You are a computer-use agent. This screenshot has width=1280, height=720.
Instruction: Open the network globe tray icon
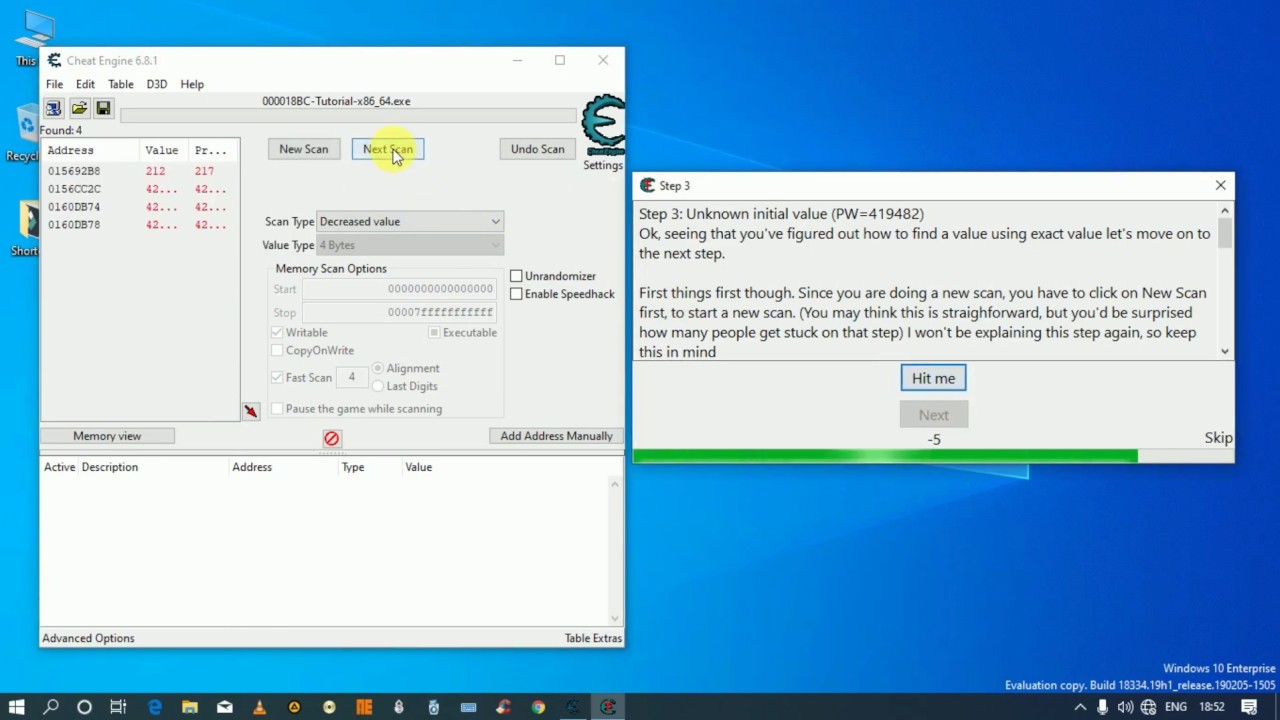tap(1148, 707)
